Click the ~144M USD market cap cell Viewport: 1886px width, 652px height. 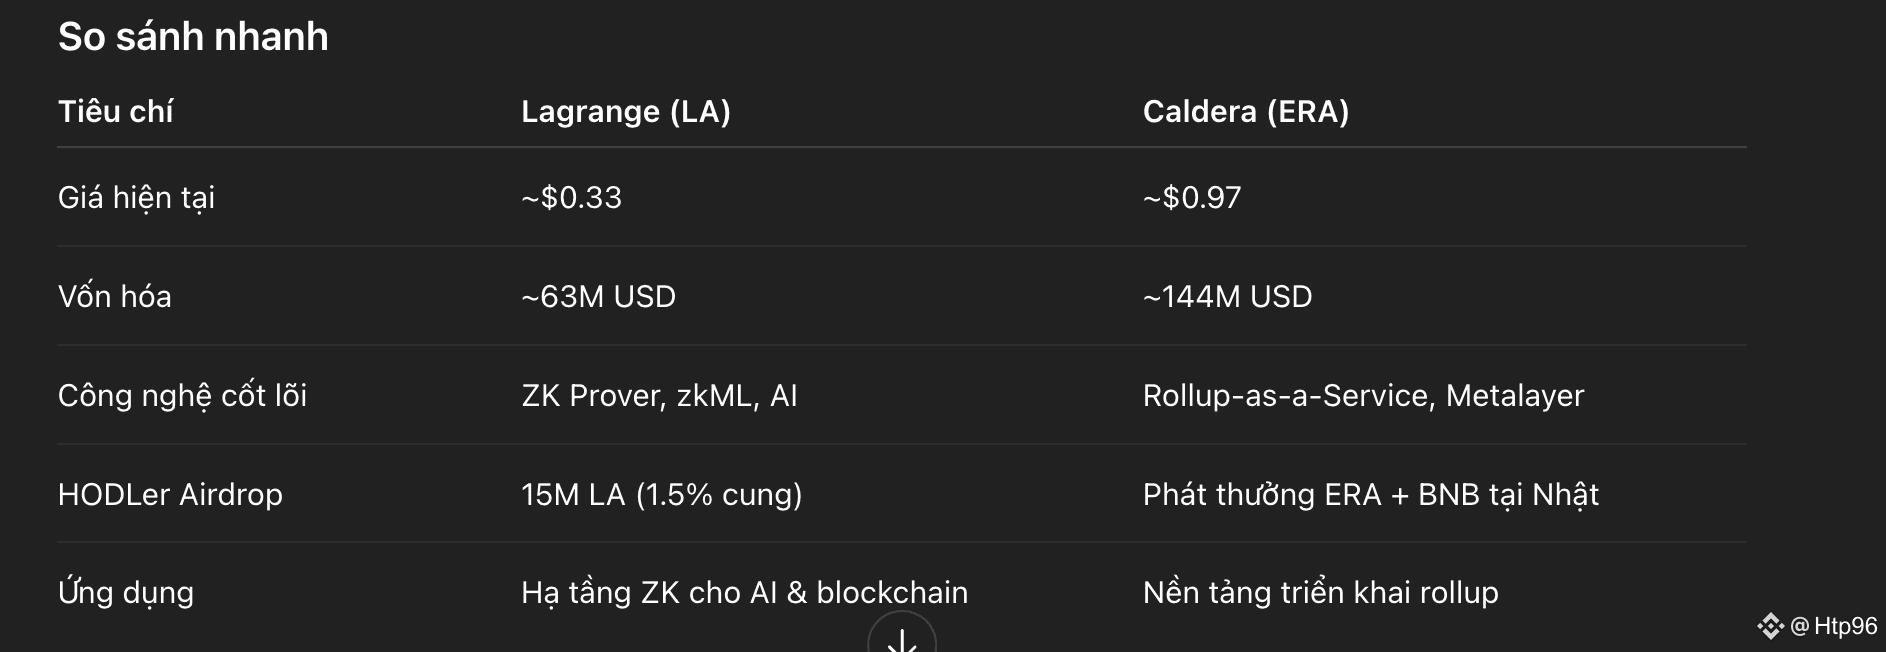1227,297
